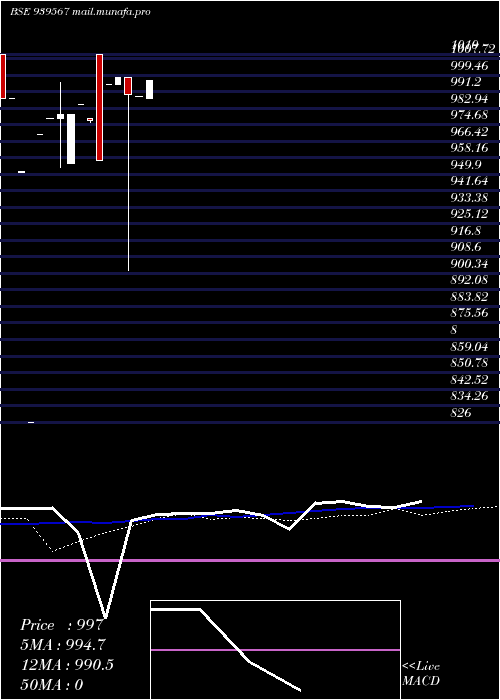Select the 859.04 price level label

click(x=469, y=347)
